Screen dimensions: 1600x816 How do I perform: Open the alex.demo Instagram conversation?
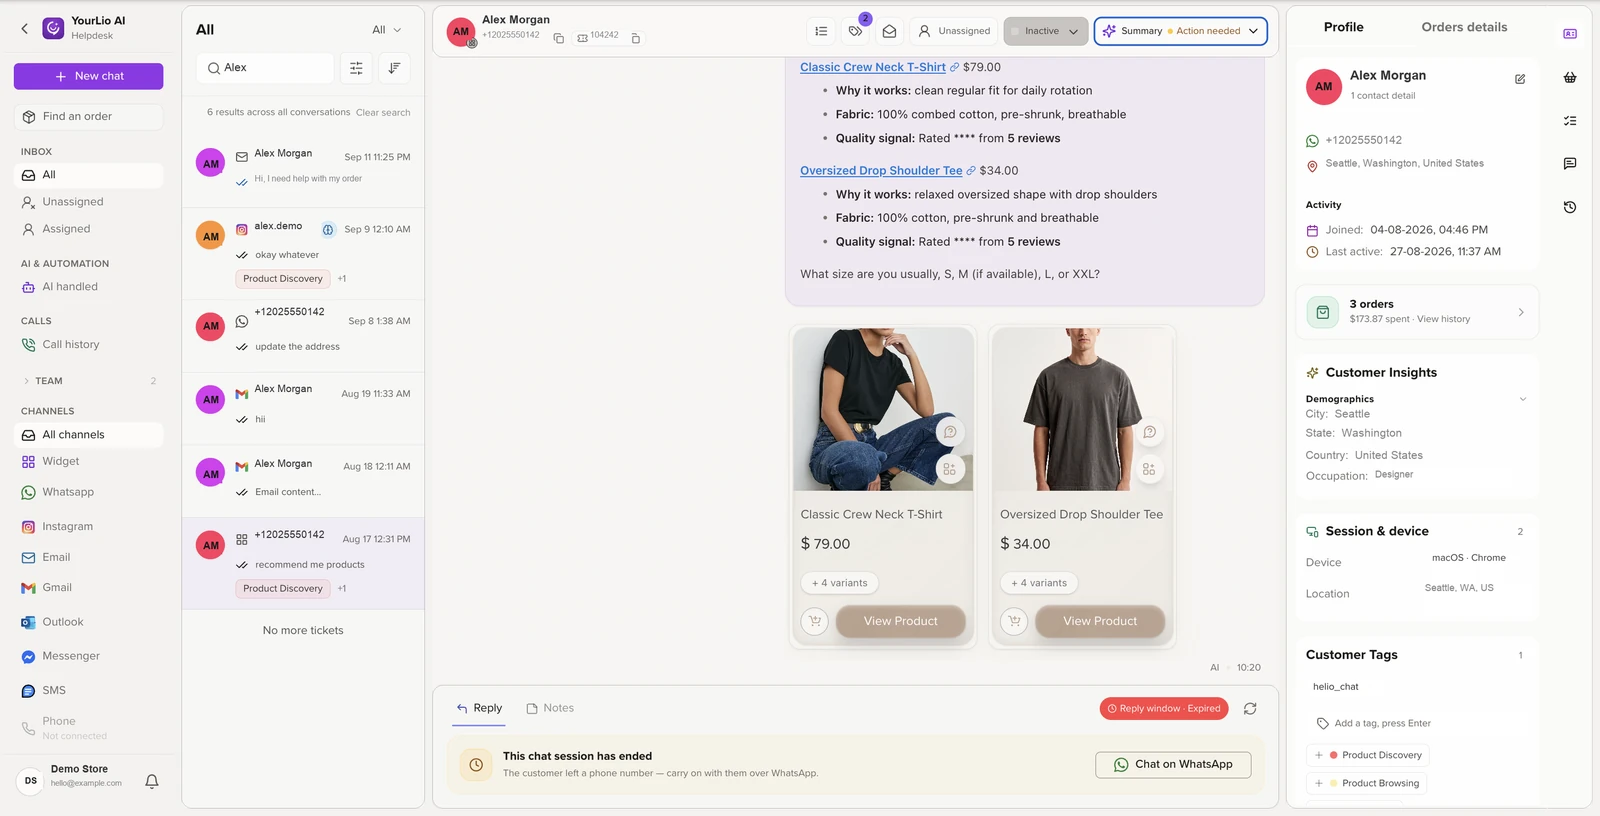303,253
